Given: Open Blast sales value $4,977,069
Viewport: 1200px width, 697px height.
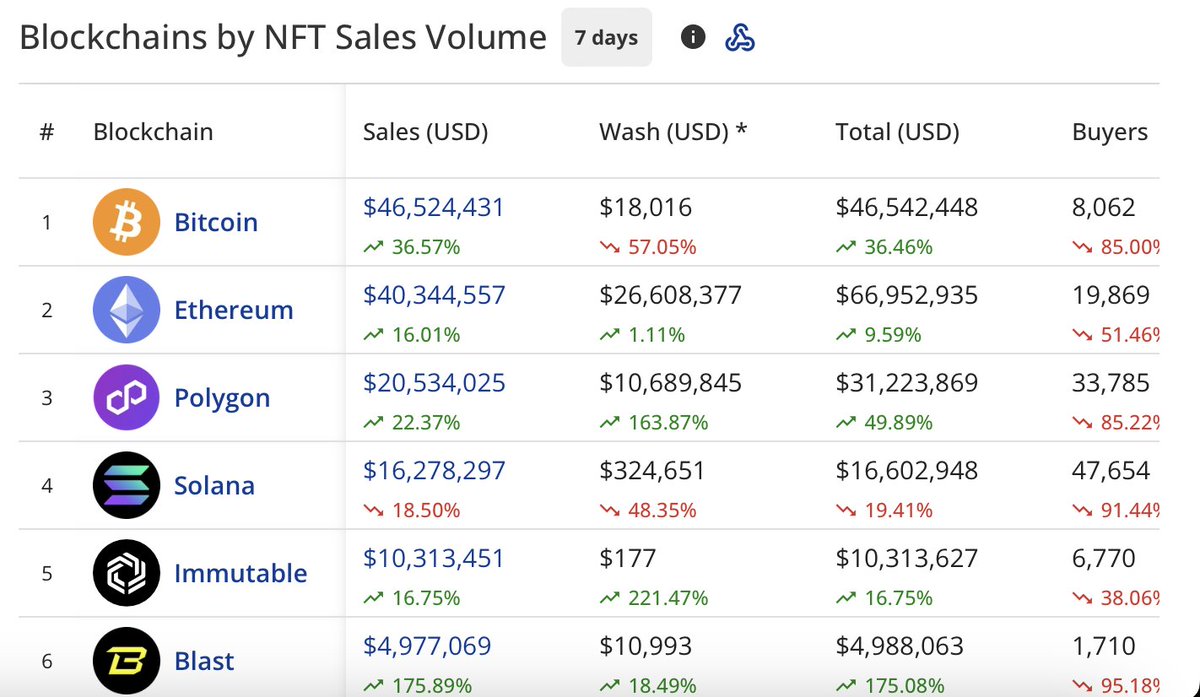Looking at the screenshot, I should pos(427,646).
